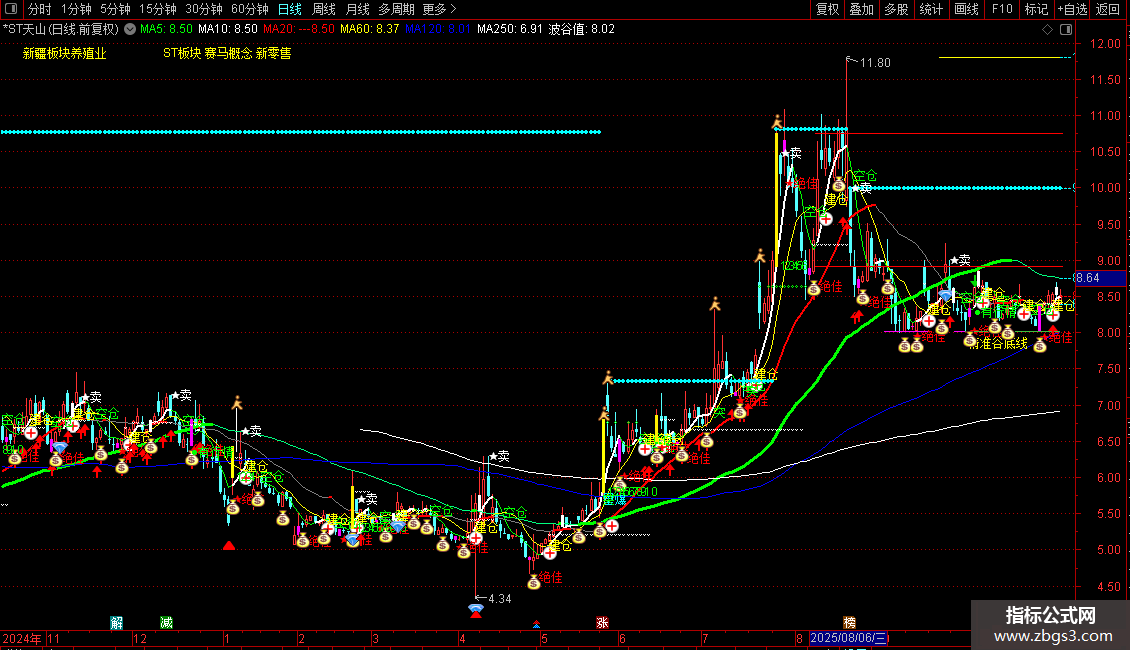Viewport: 1130px width, 650px height.
Task: Toggle the right-side panel icon in chart header
Action: pos(1066,30)
